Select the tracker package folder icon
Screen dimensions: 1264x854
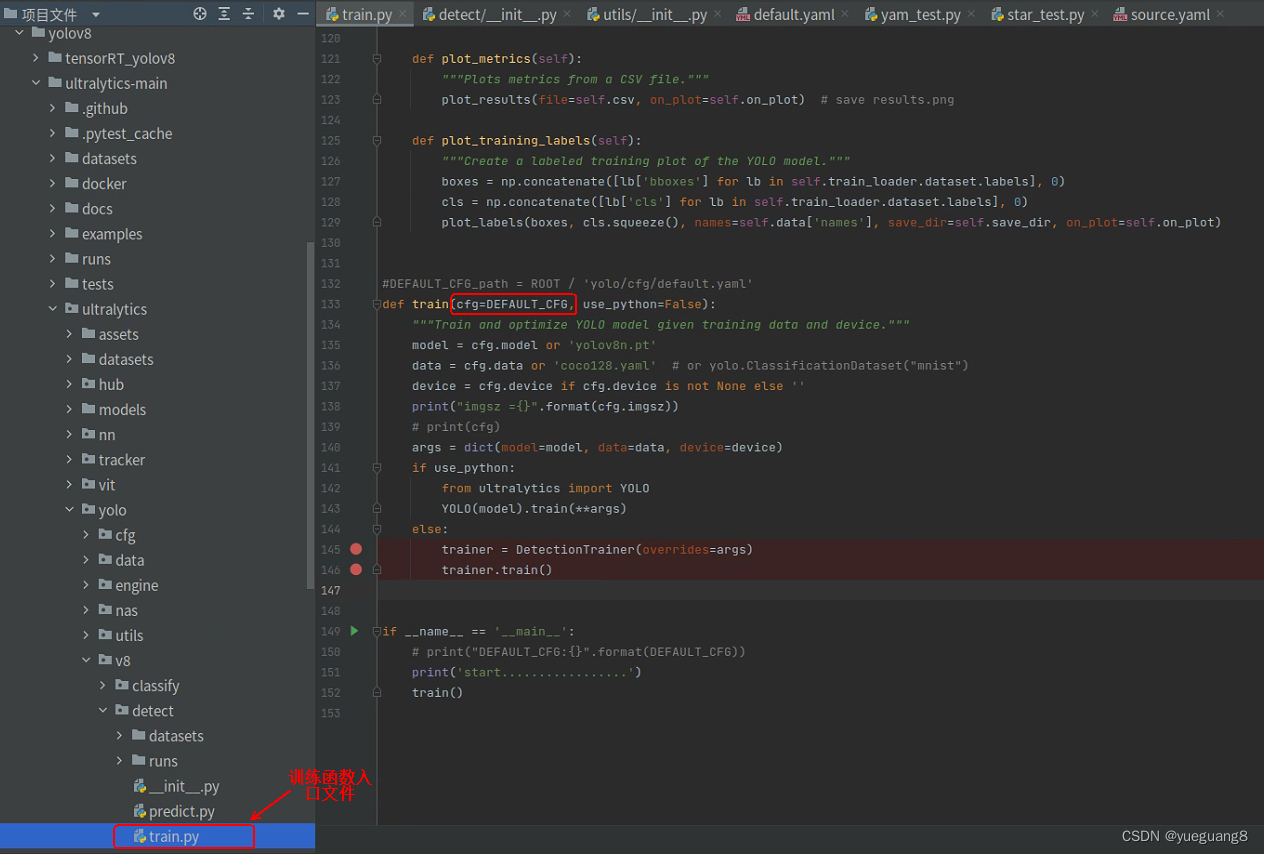[88, 459]
